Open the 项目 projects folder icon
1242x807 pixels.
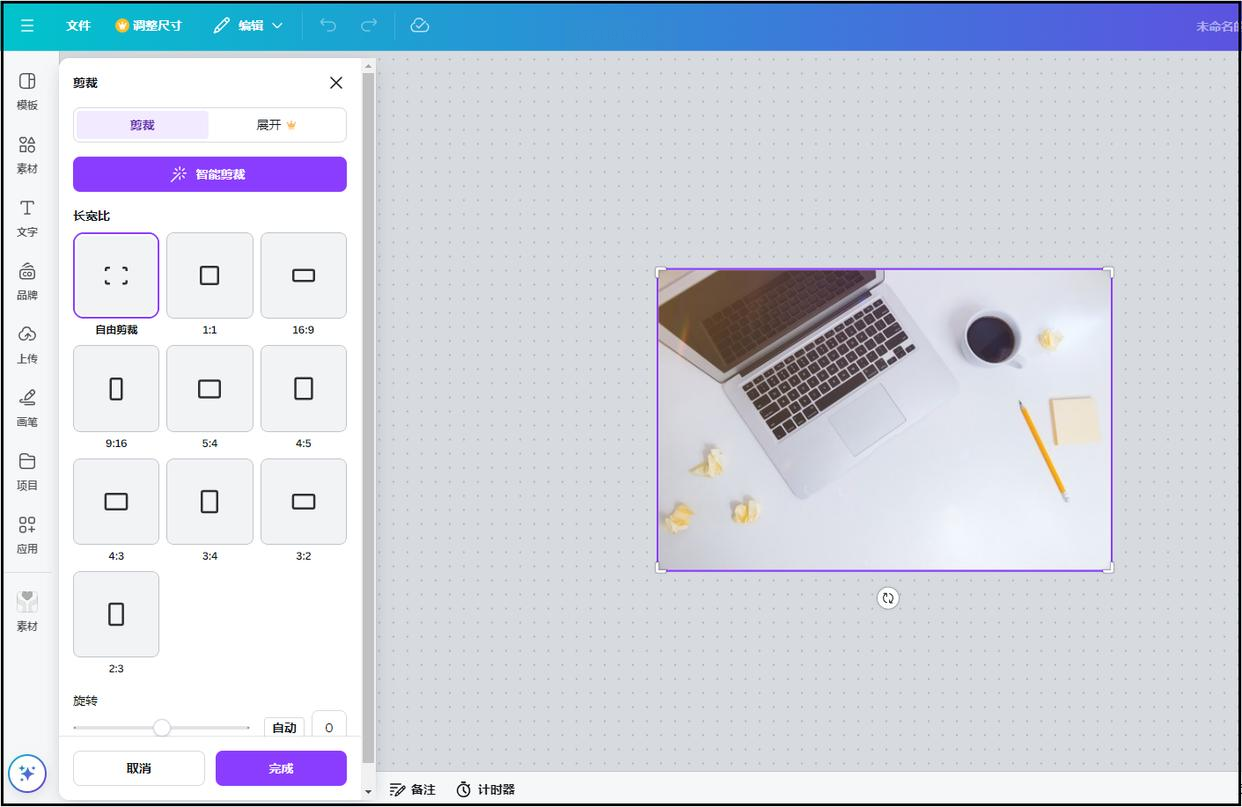click(x=27, y=462)
